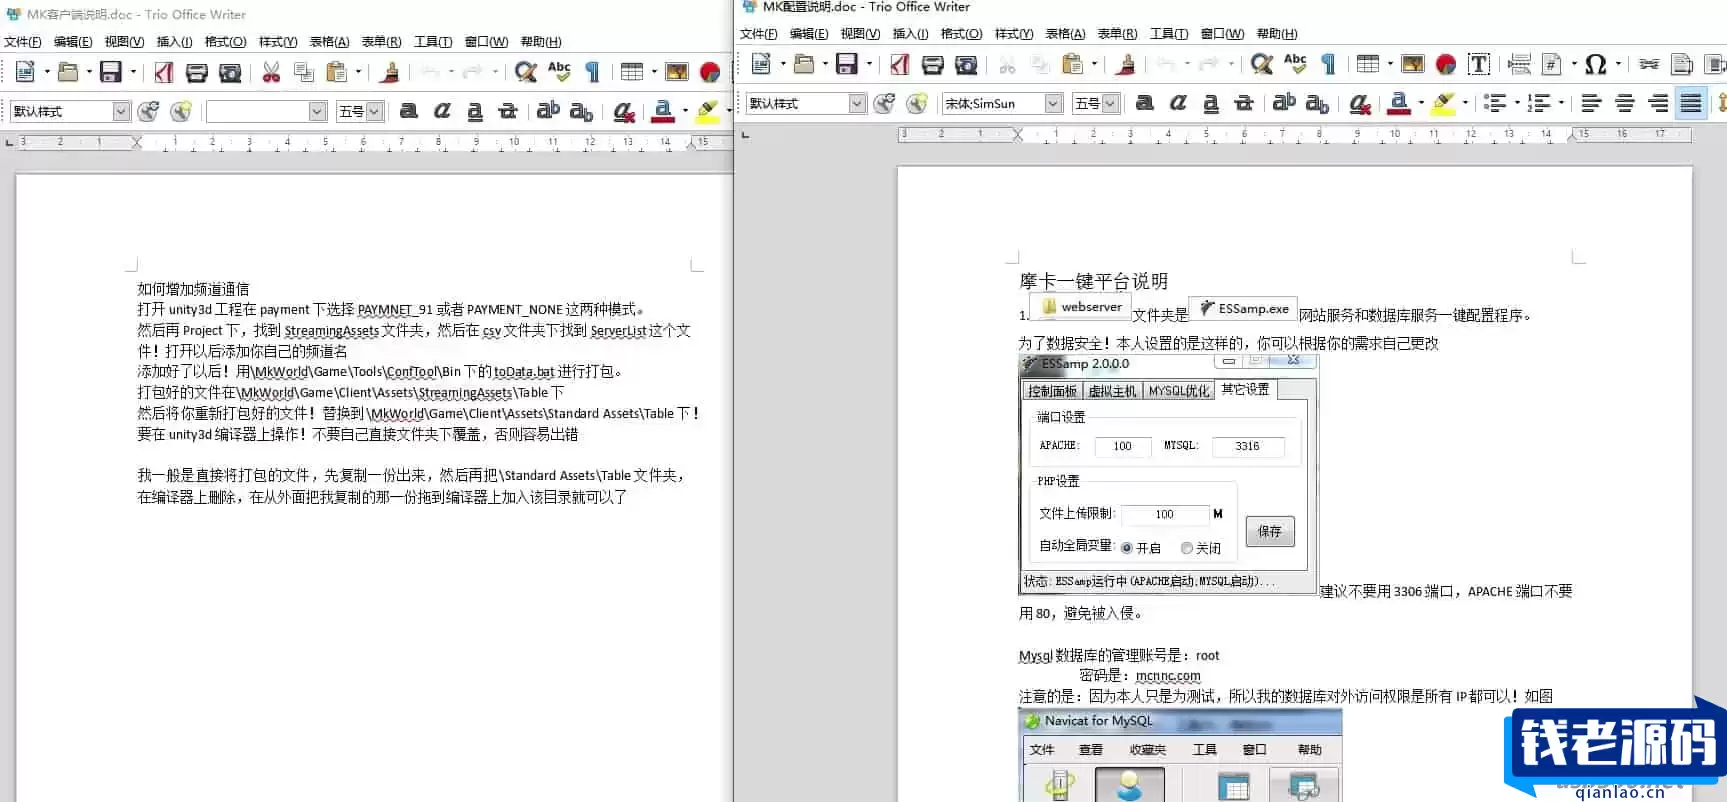Click Open folder icon in MK客户端说明 window
Screen dimensions: 1727x802
(x=68, y=72)
